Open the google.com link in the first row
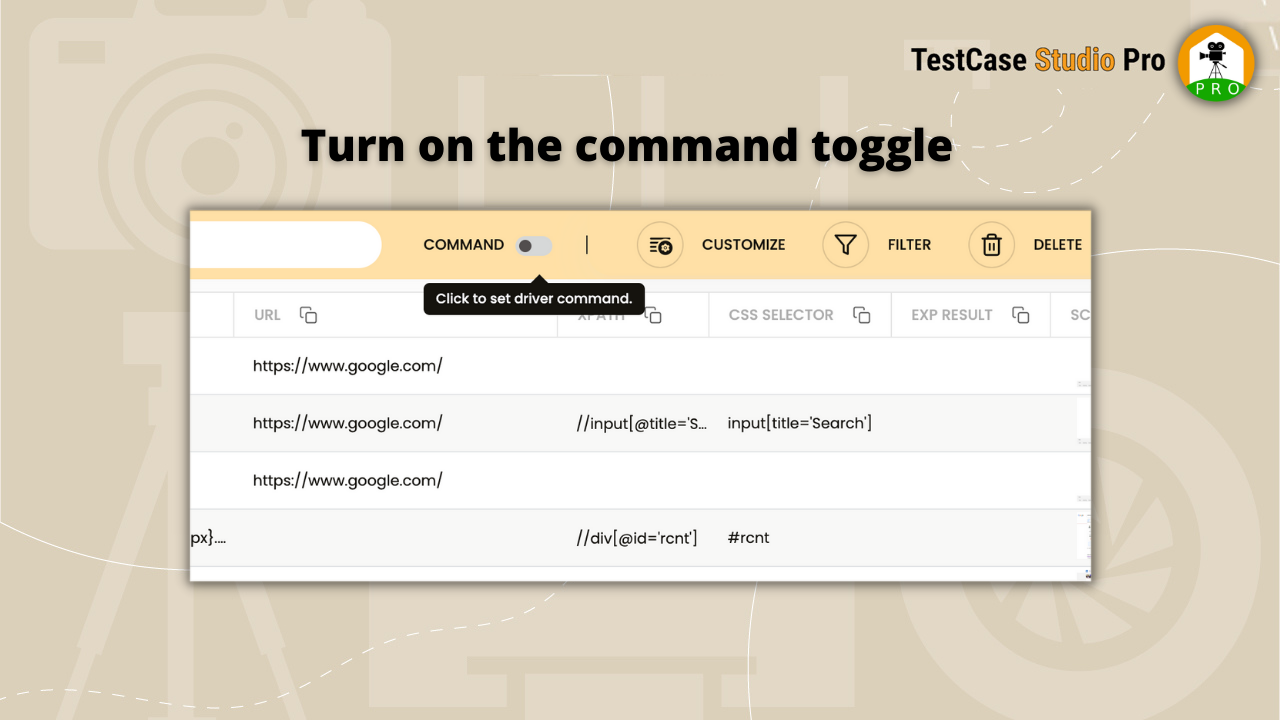 pyautogui.click(x=348, y=365)
